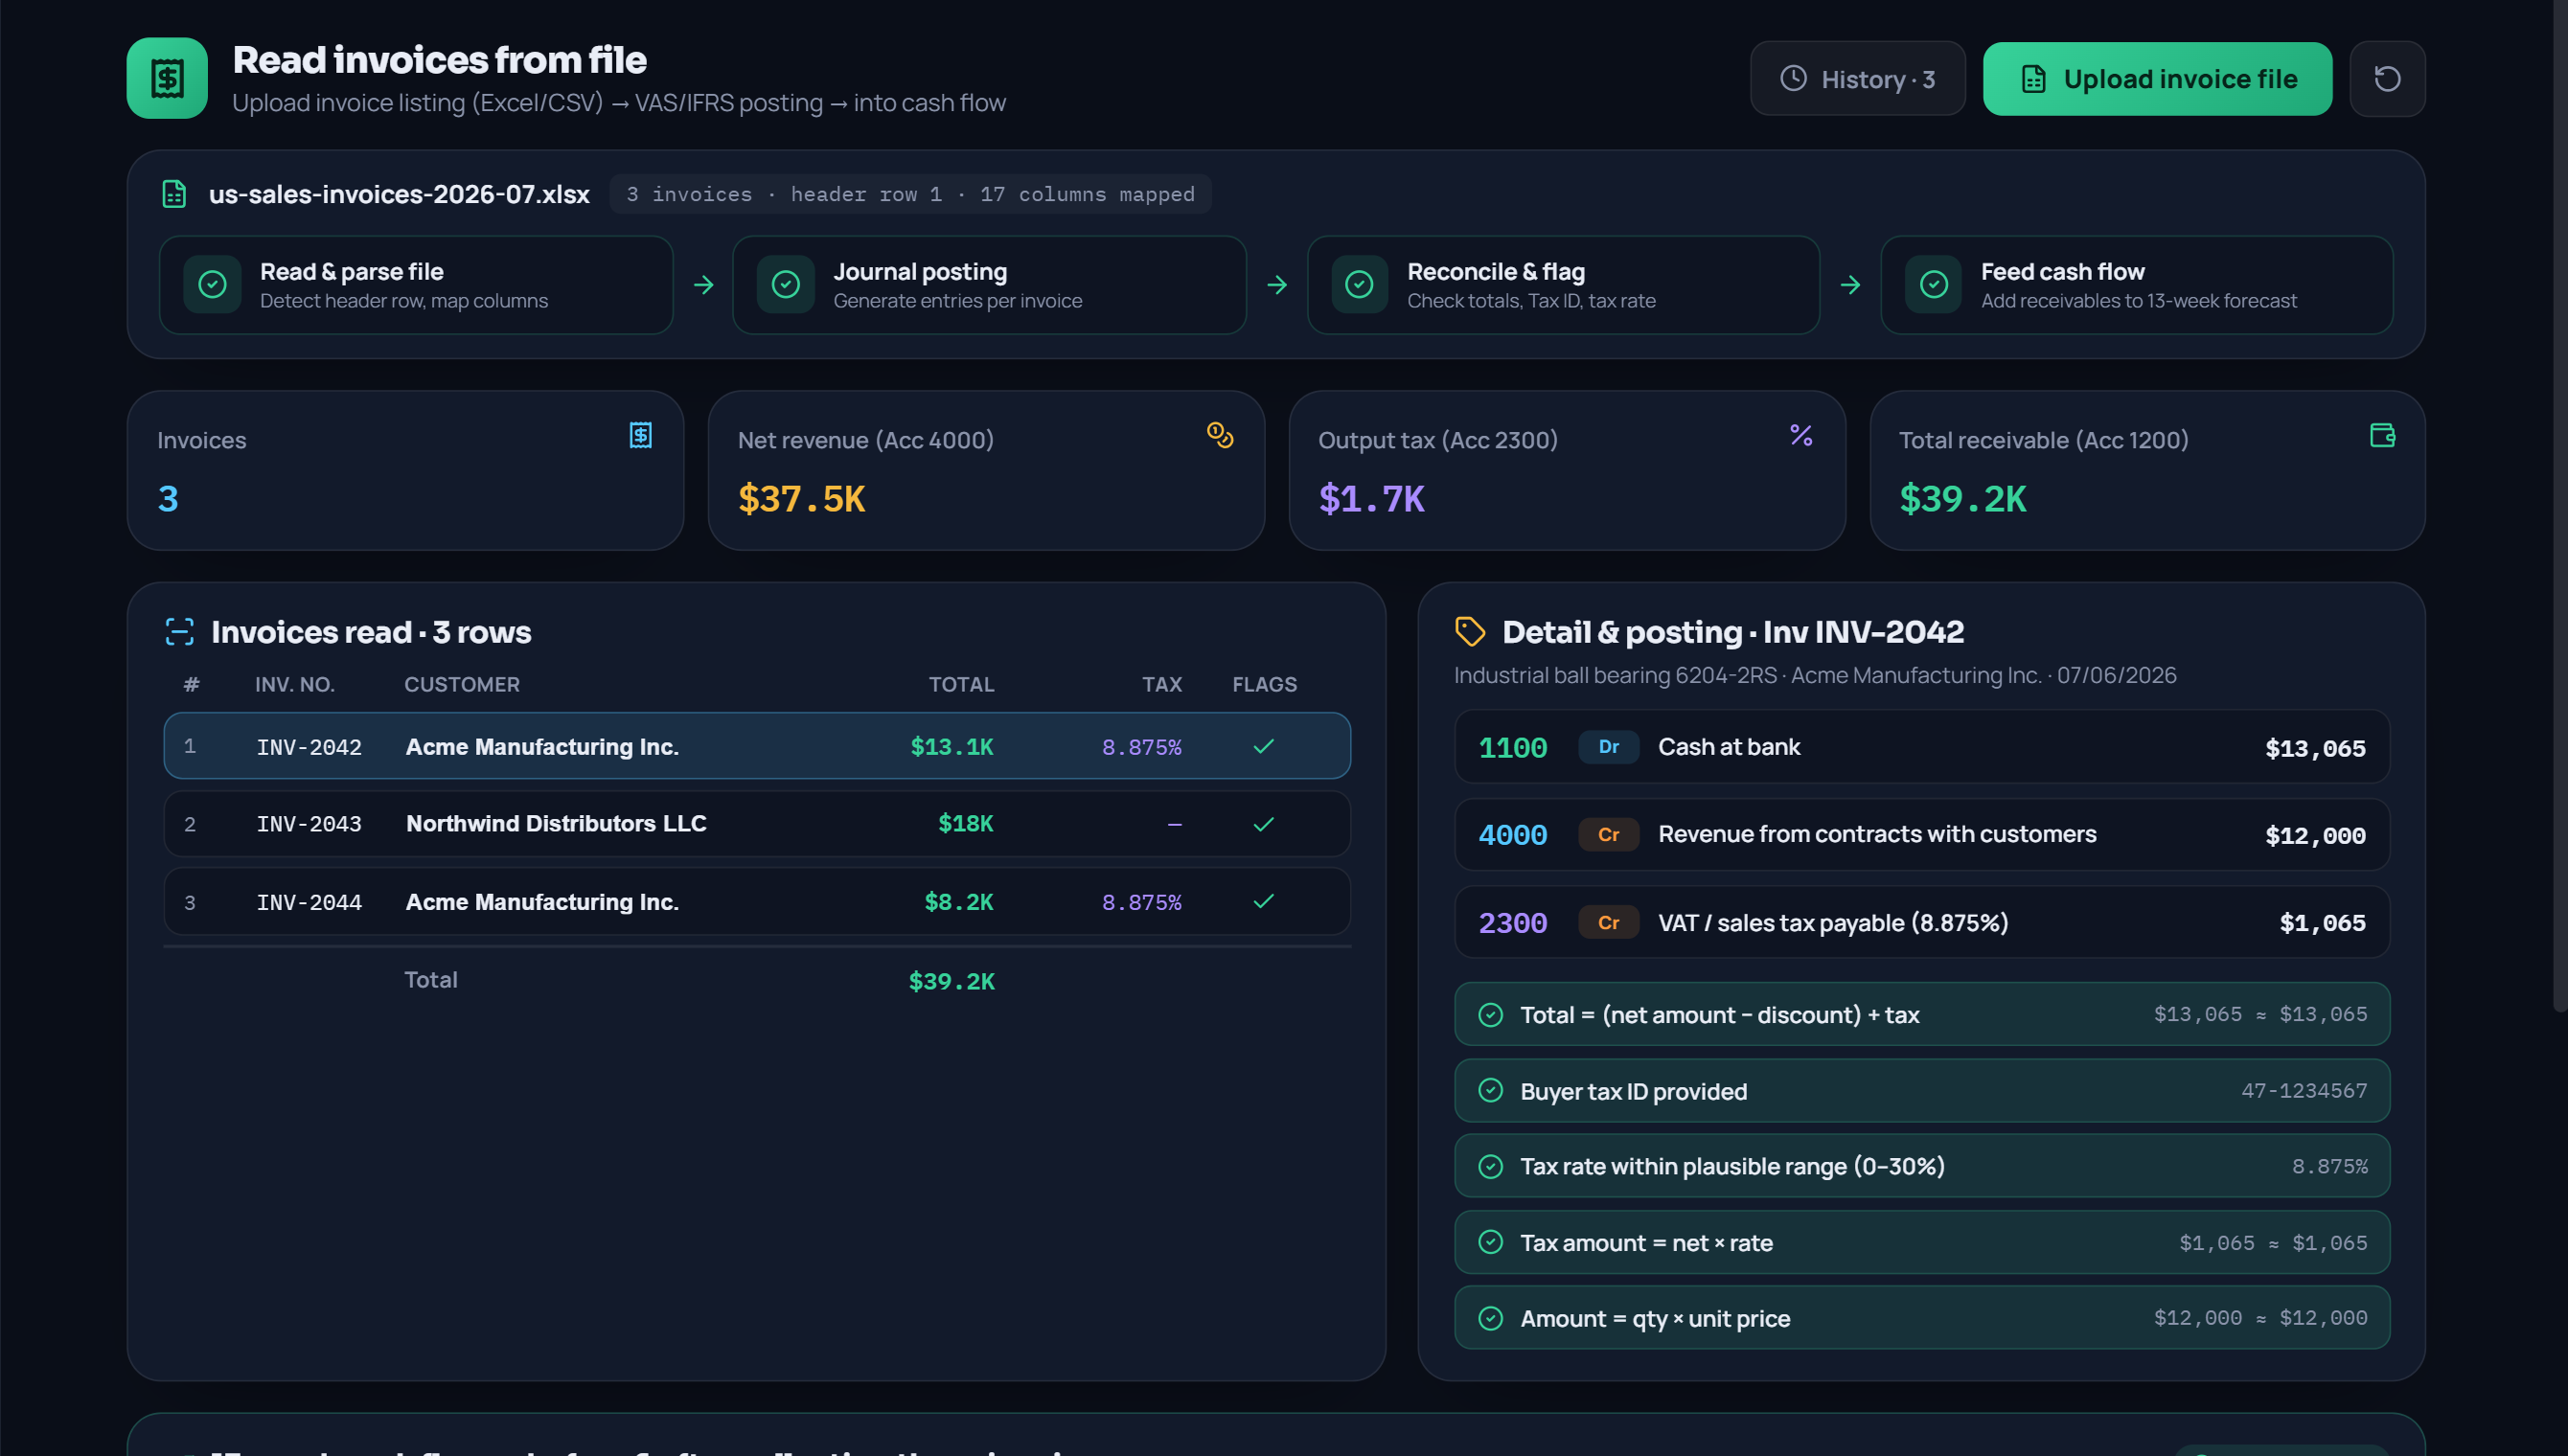The width and height of the screenshot is (2568, 1456).
Task: Select invoice row INV-2044
Action: point(757,902)
